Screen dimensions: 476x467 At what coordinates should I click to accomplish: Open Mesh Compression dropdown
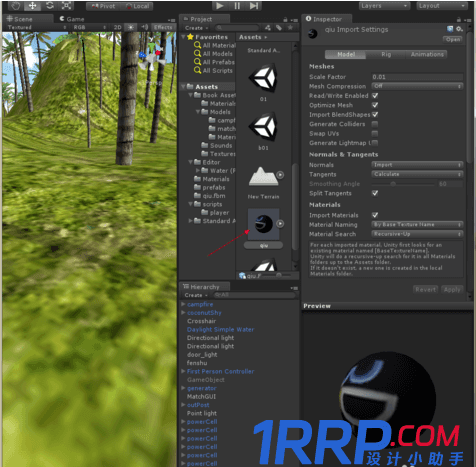(417, 86)
